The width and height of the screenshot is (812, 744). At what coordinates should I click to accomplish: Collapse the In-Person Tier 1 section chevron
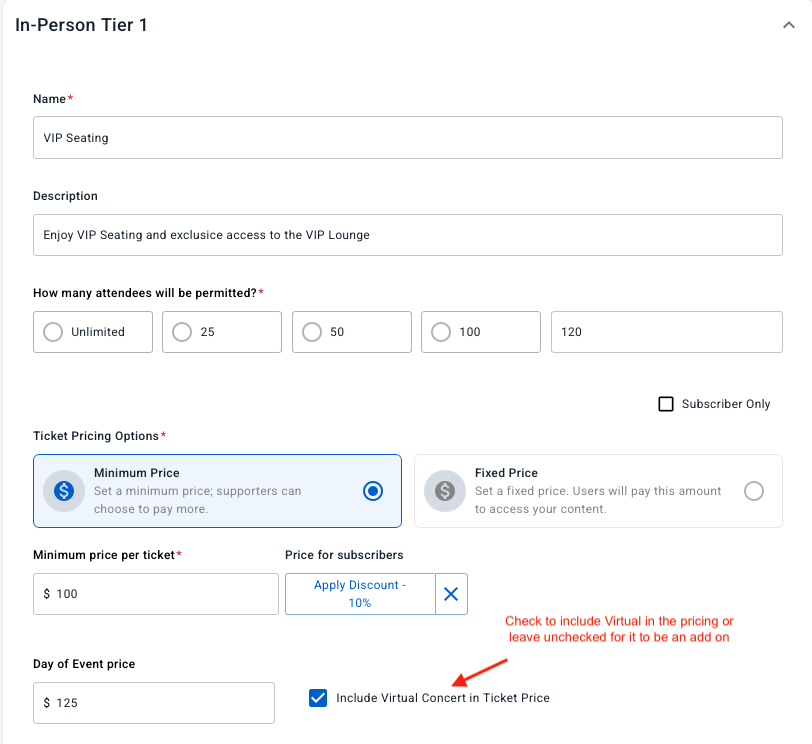[788, 26]
